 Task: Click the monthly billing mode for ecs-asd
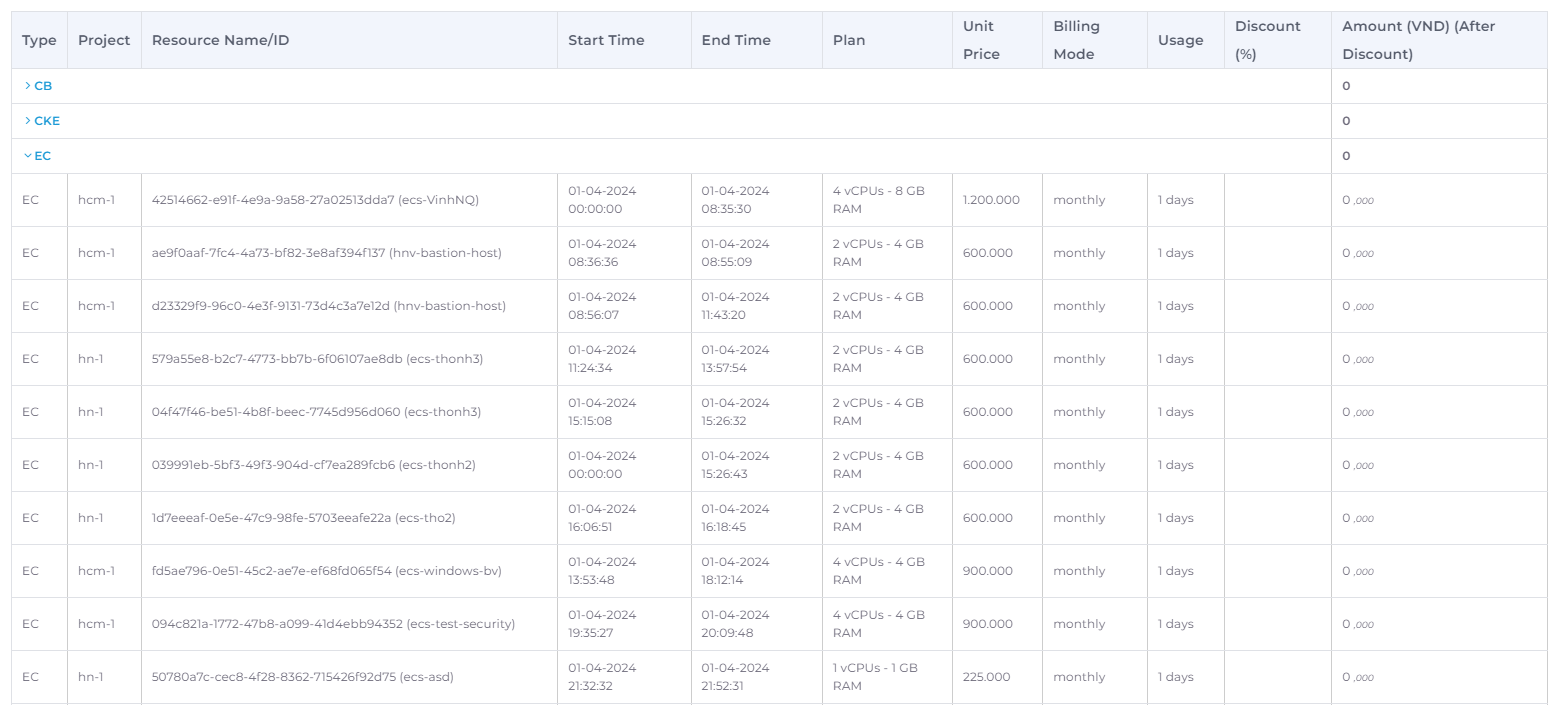pyautogui.click(x=1079, y=676)
